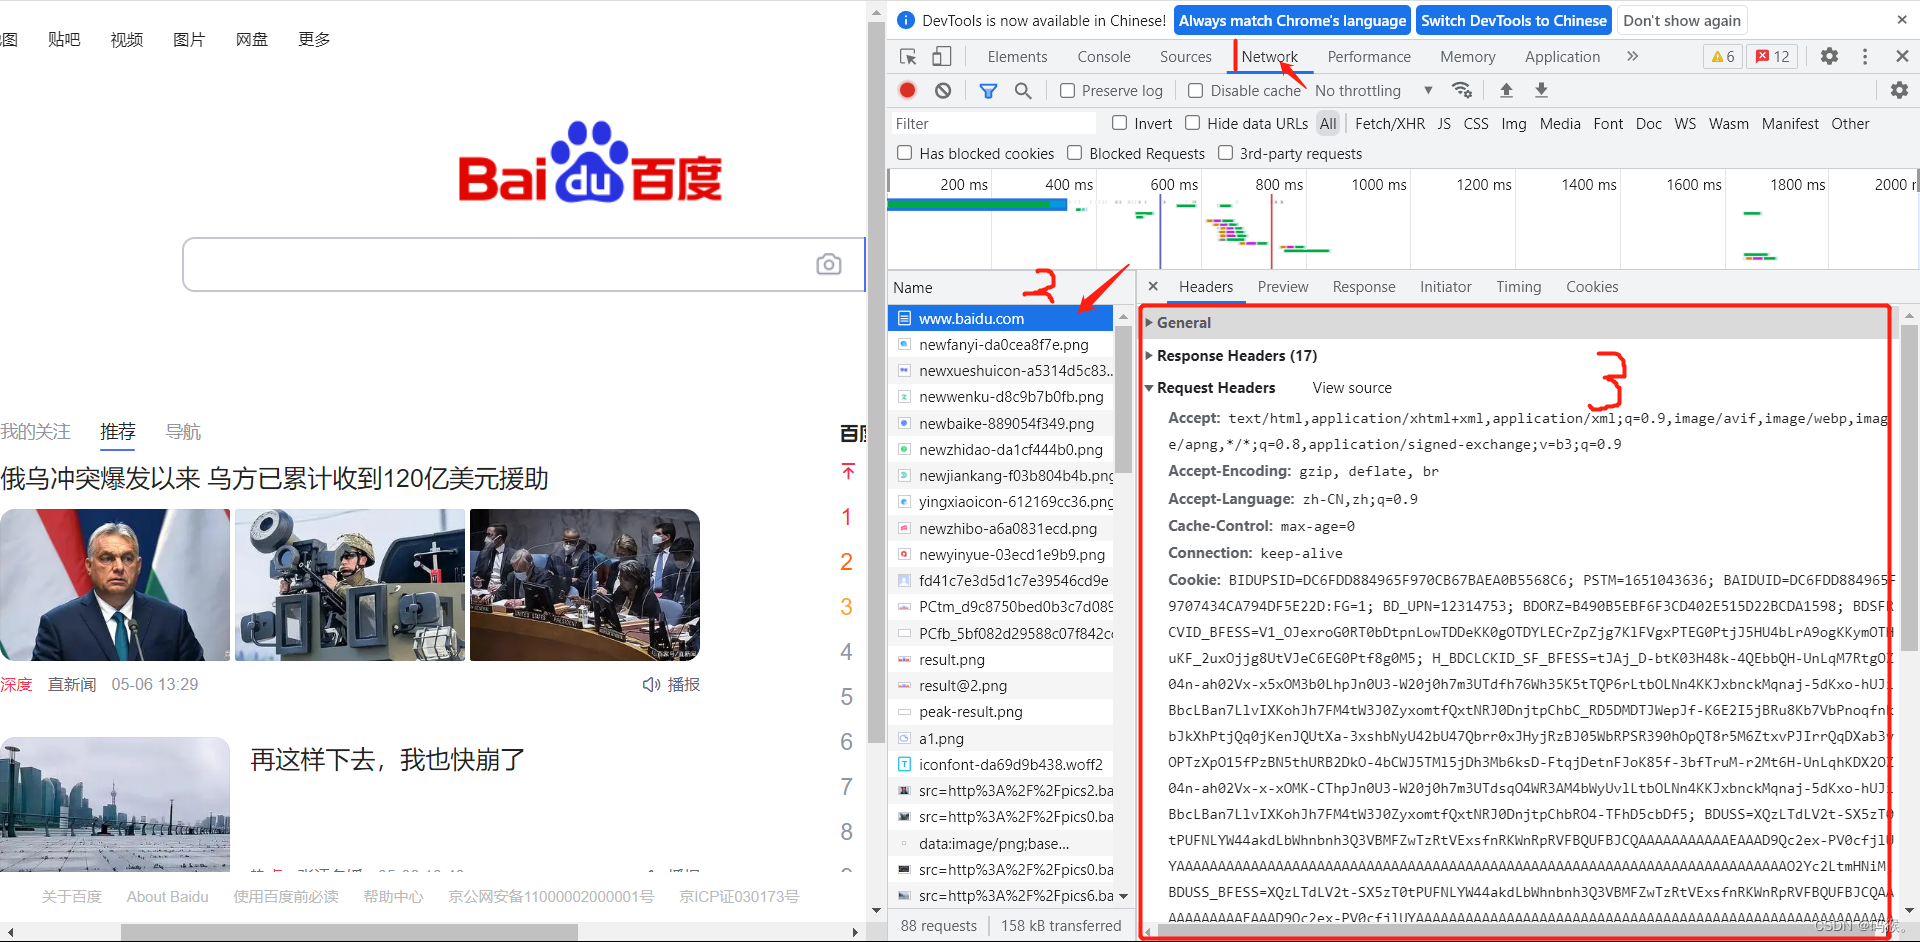Click the errors count badge 12
This screenshot has width=1920, height=942.
1772,57
